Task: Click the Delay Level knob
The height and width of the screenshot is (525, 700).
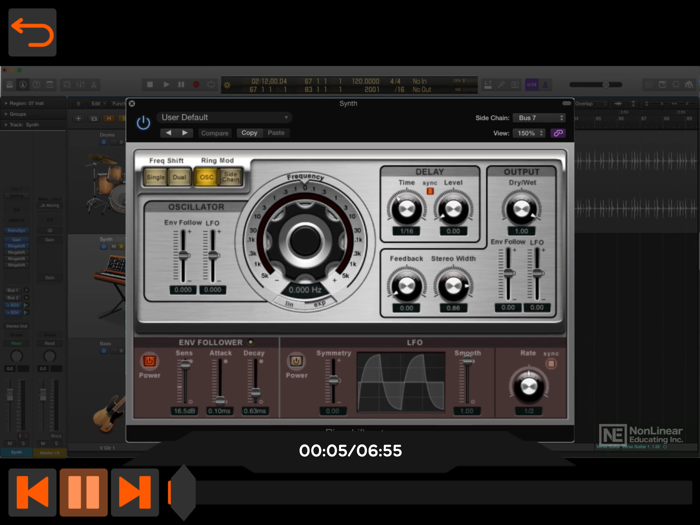Action: tap(453, 208)
